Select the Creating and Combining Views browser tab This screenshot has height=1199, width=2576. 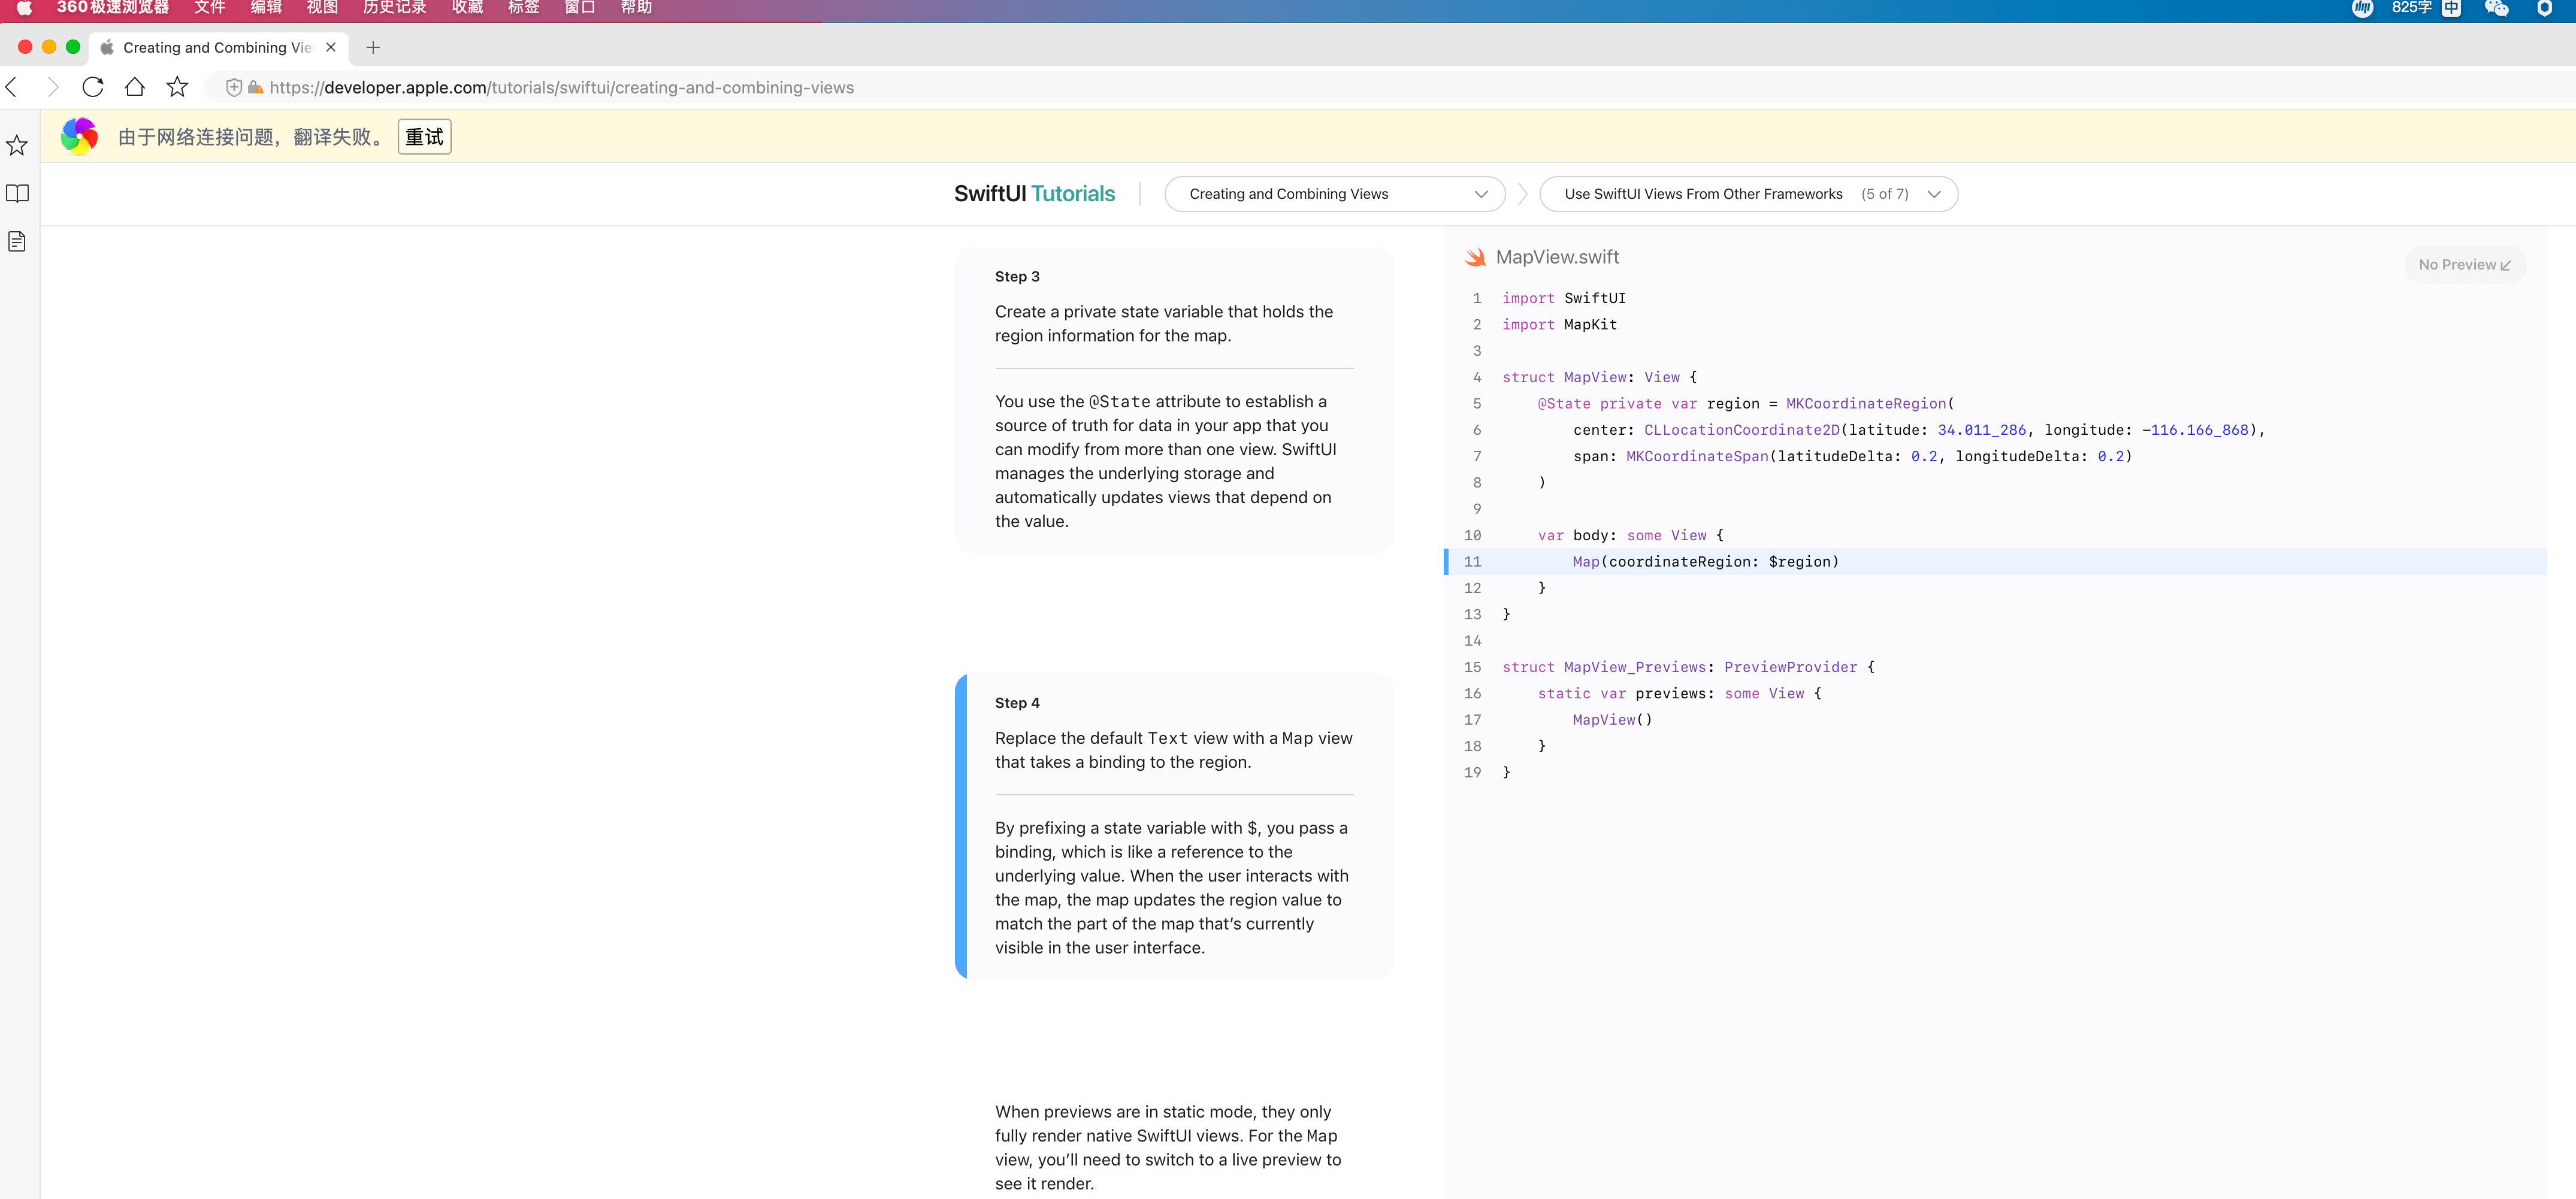[x=217, y=47]
